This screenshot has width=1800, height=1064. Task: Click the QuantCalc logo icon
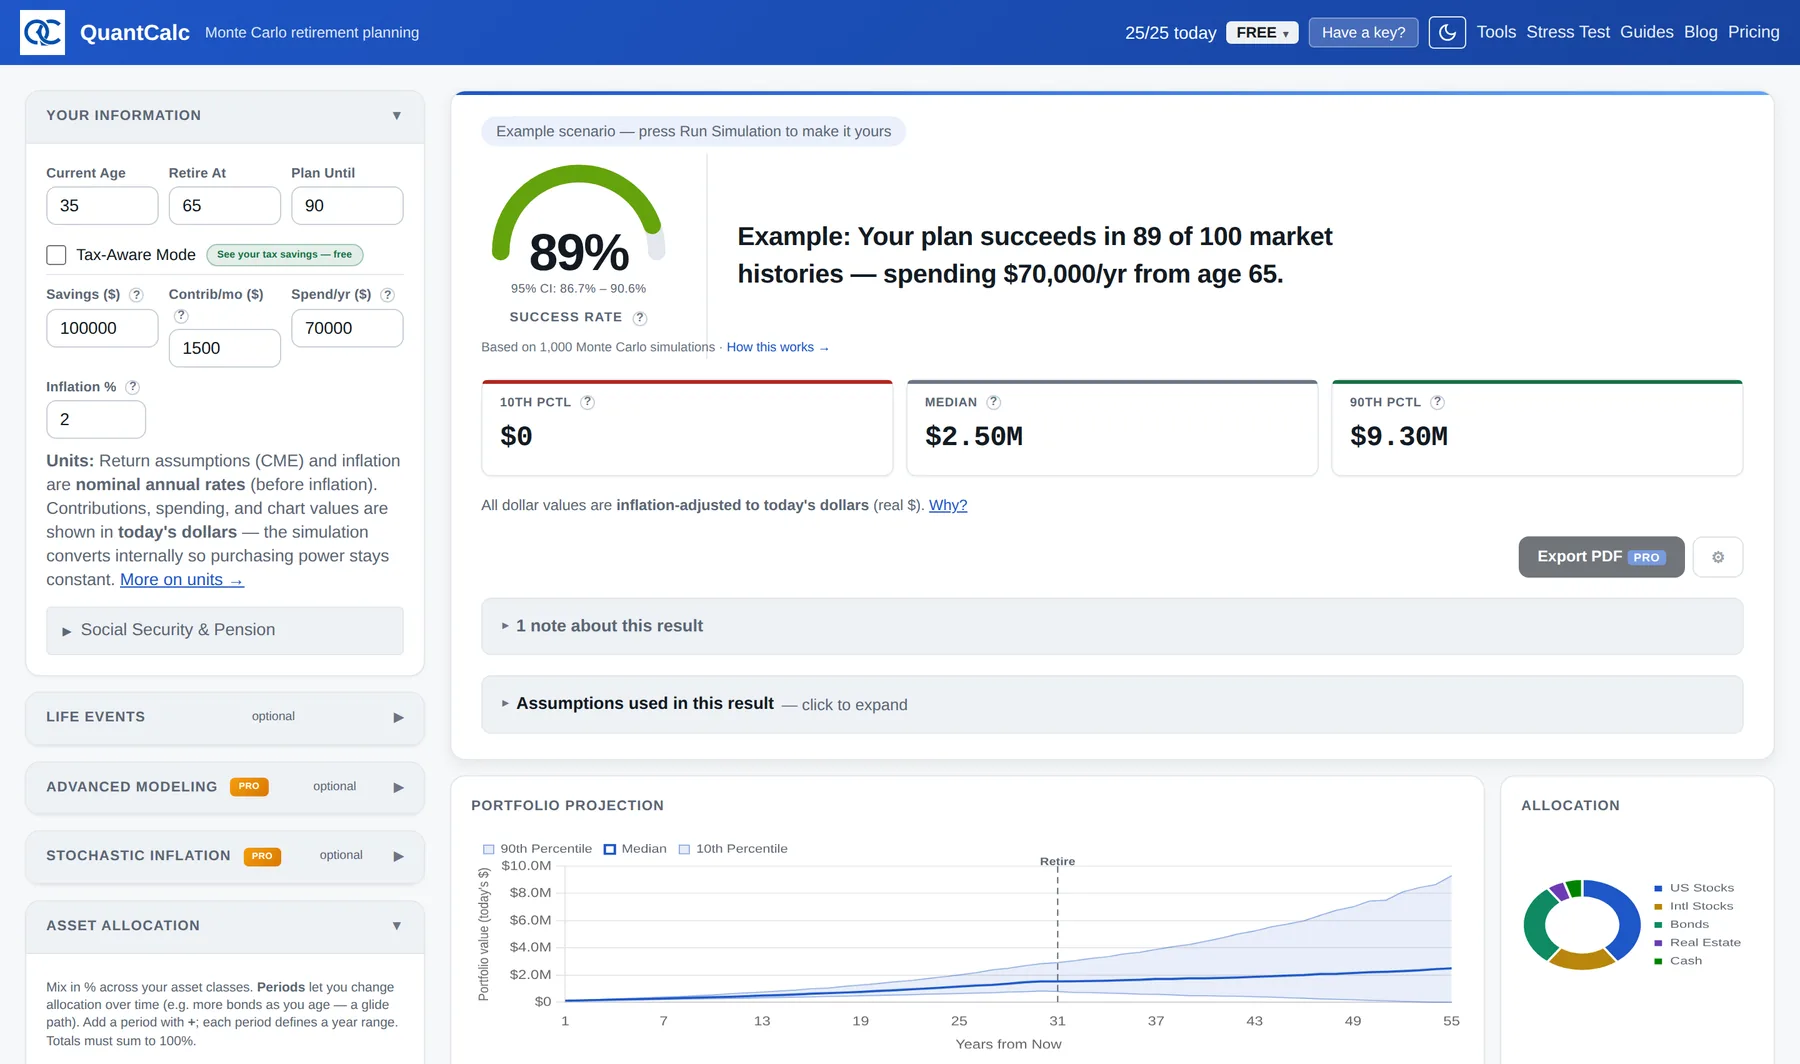pos(42,32)
